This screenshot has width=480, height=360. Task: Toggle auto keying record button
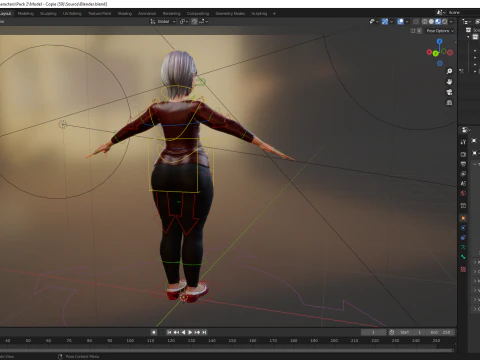pyautogui.click(x=154, y=332)
